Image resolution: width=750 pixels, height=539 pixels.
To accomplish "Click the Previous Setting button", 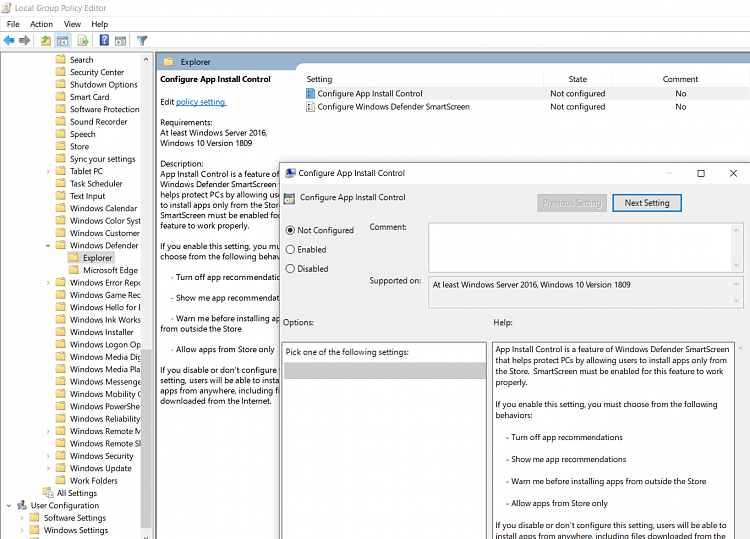I will click(x=572, y=203).
